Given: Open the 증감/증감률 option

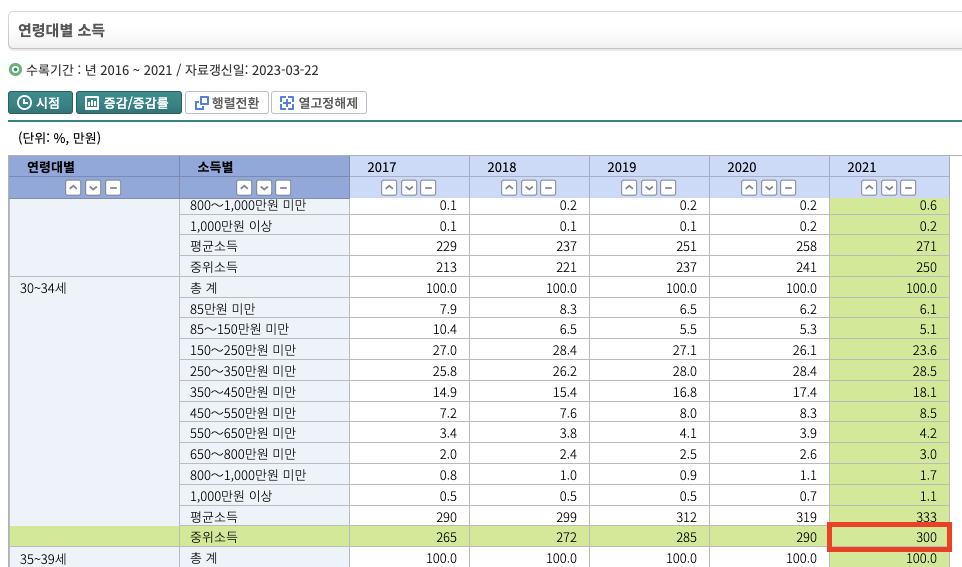Looking at the screenshot, I should pyautogui.click(x=129, y=102).
